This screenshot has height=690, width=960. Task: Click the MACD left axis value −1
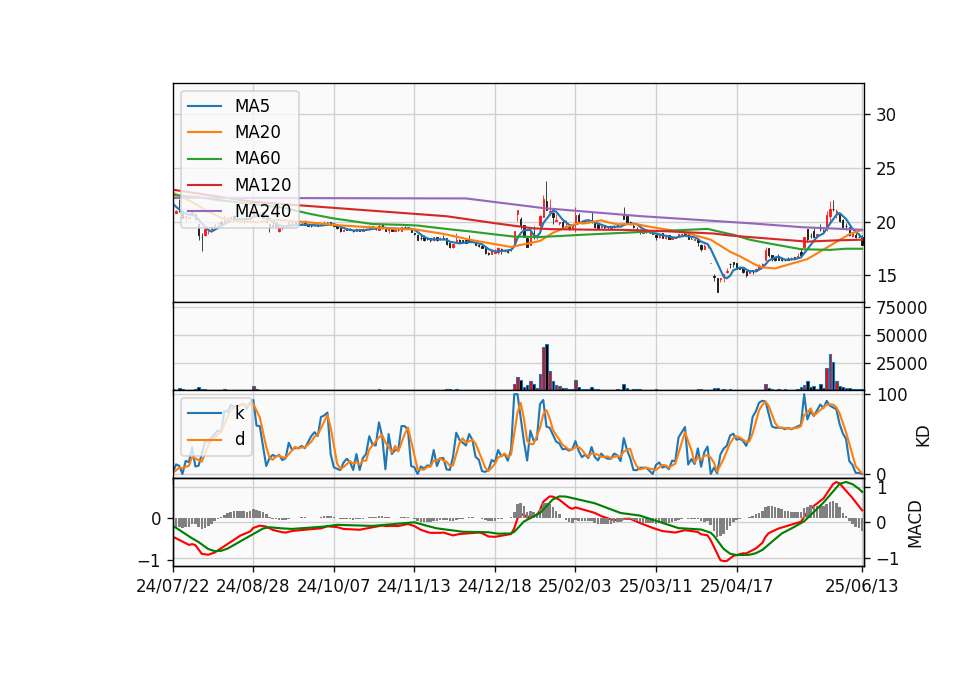coord(150,561)
